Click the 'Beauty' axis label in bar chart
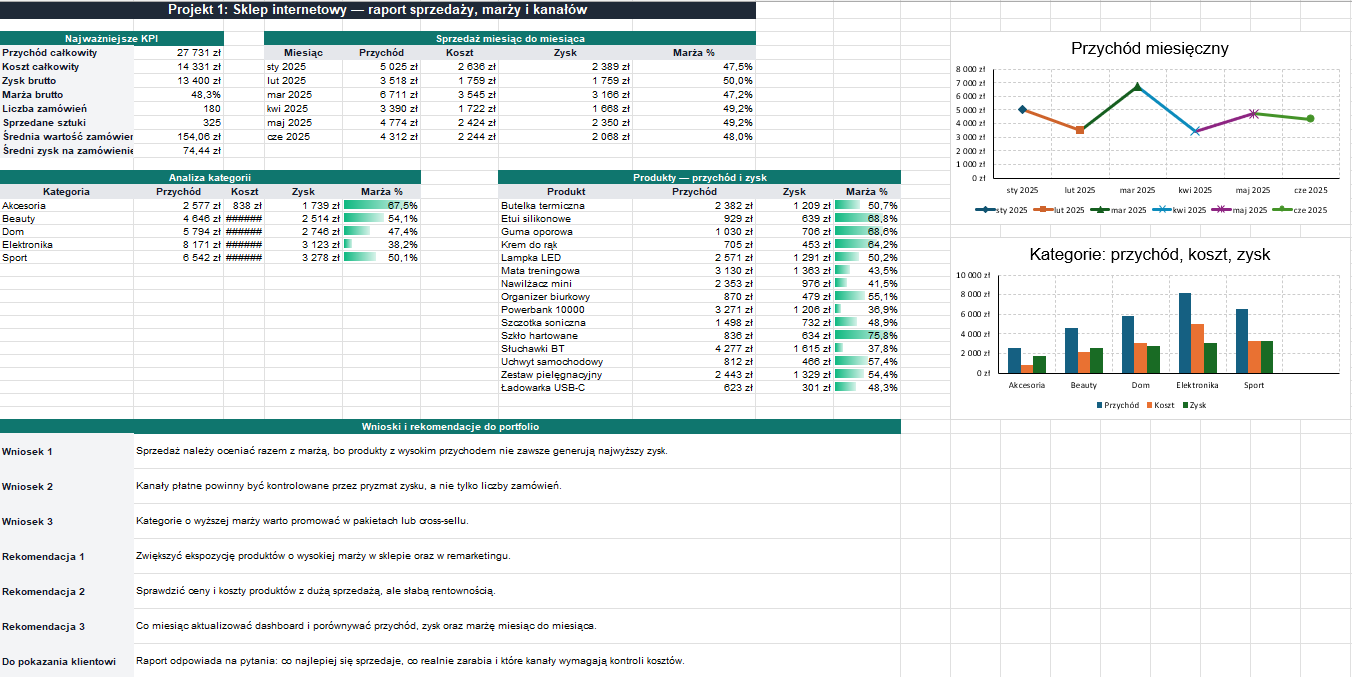The width and height of the screenshot is (1352, 677). (1083, 385)
